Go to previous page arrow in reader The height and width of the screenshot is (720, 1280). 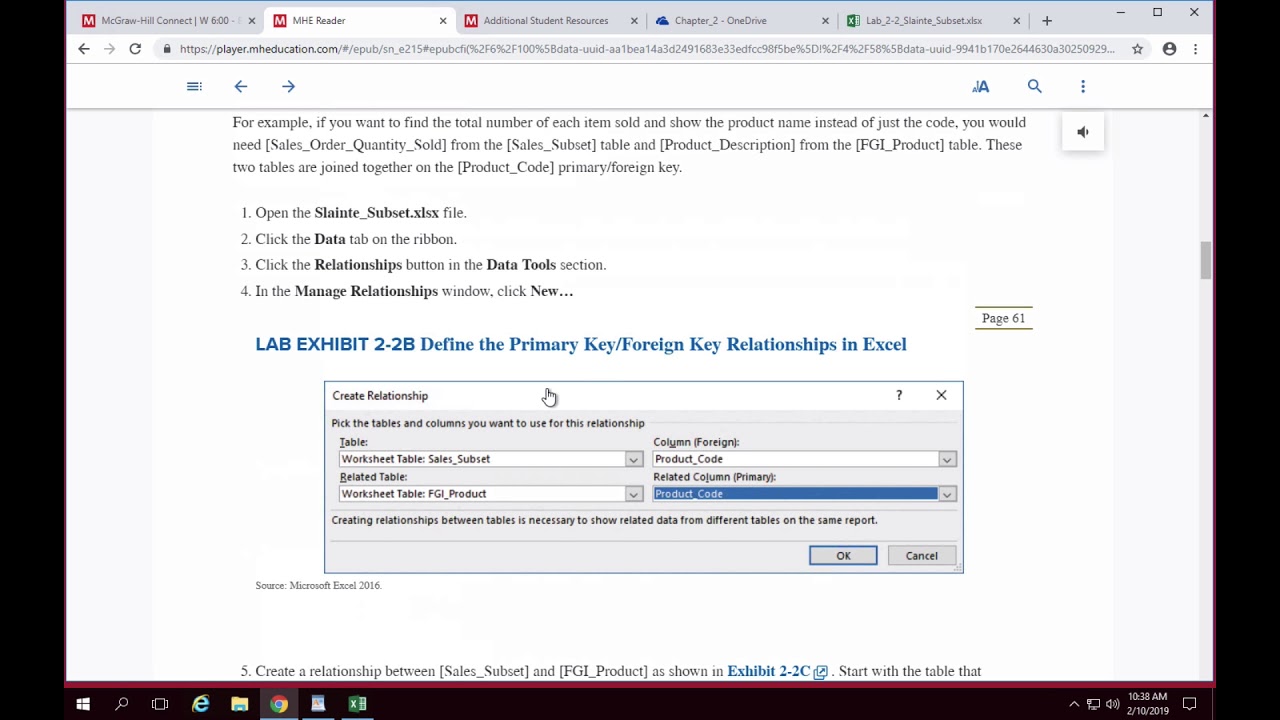click(x=241, y=86)
